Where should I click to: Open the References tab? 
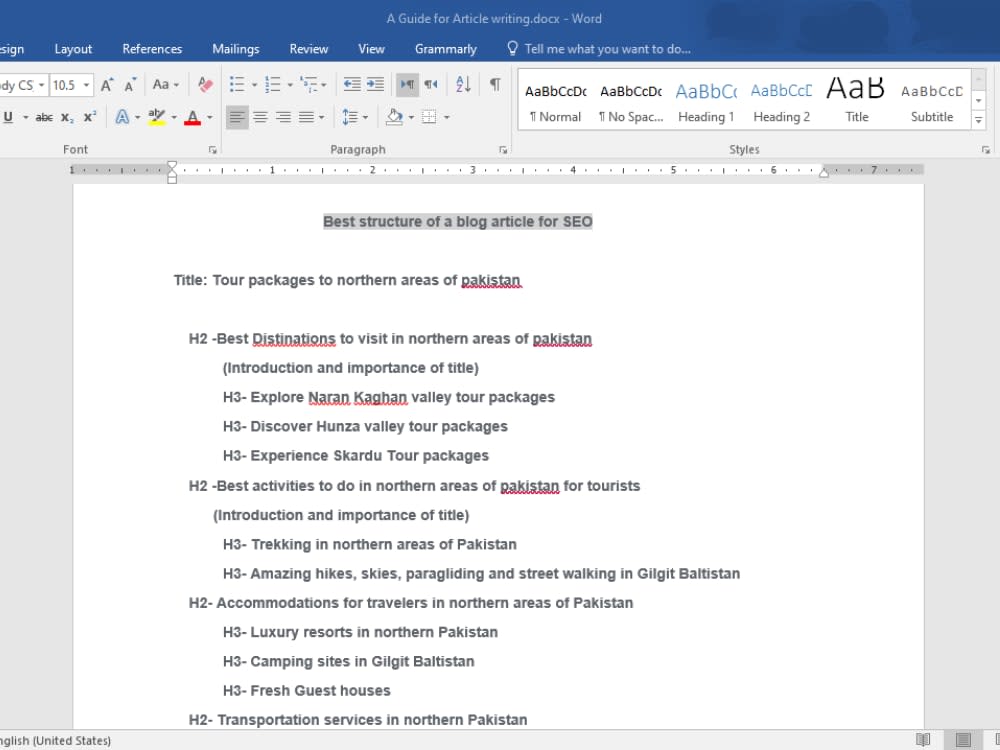point(152,49)
